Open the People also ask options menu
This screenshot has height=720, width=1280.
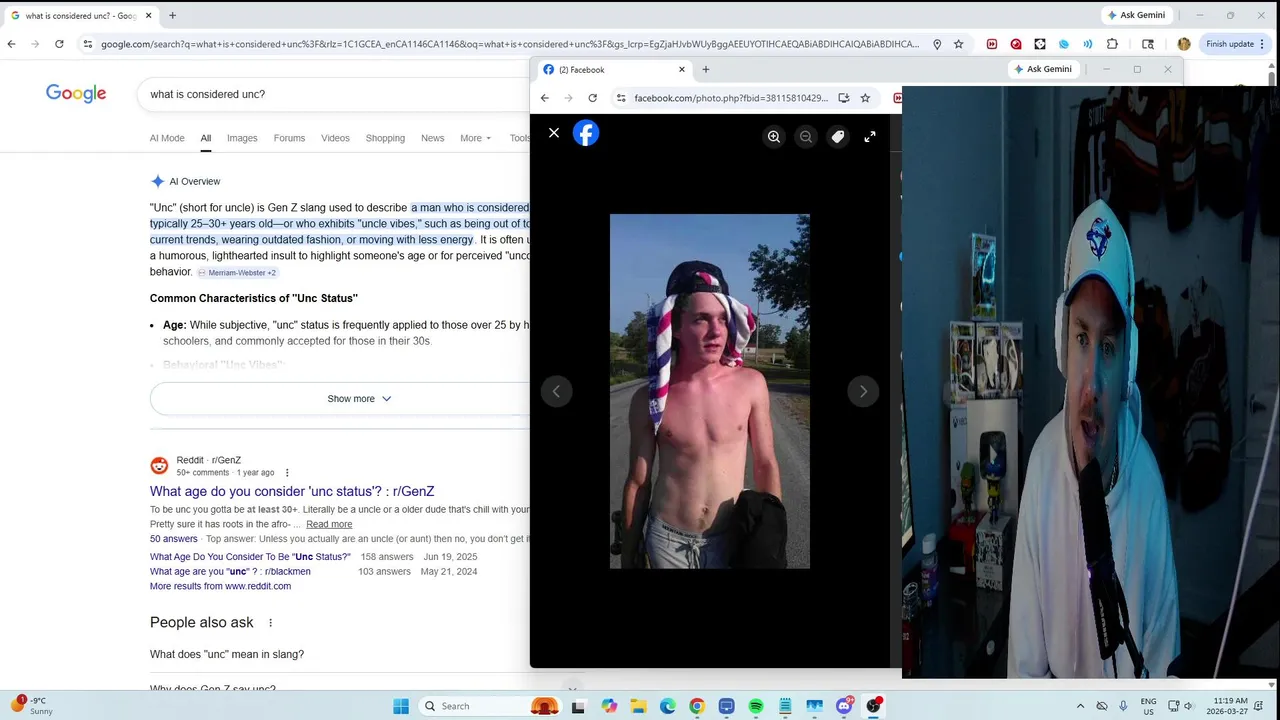(x=270, y=623)
